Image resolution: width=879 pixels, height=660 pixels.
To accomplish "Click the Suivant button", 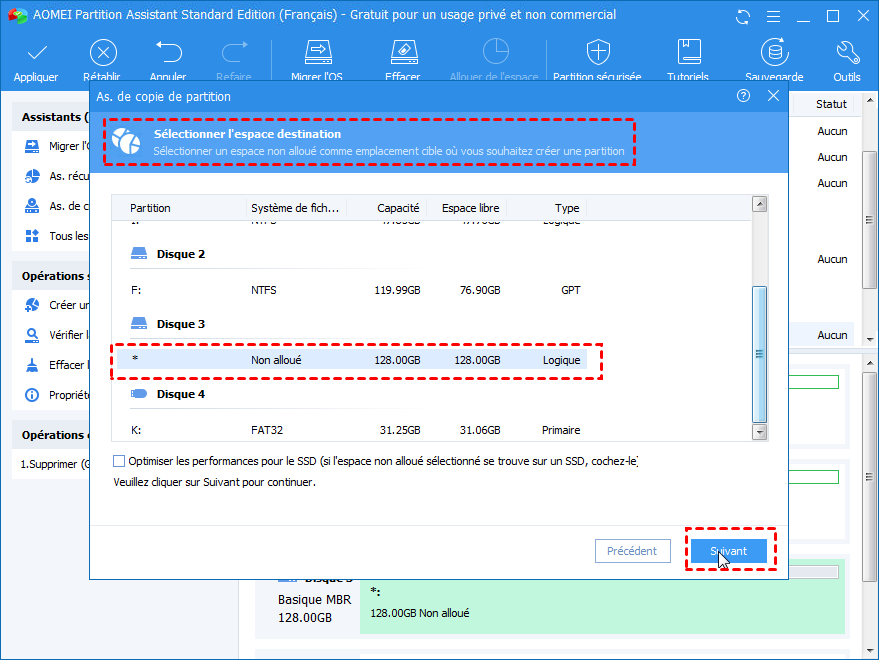I will (x=728, y=551).
